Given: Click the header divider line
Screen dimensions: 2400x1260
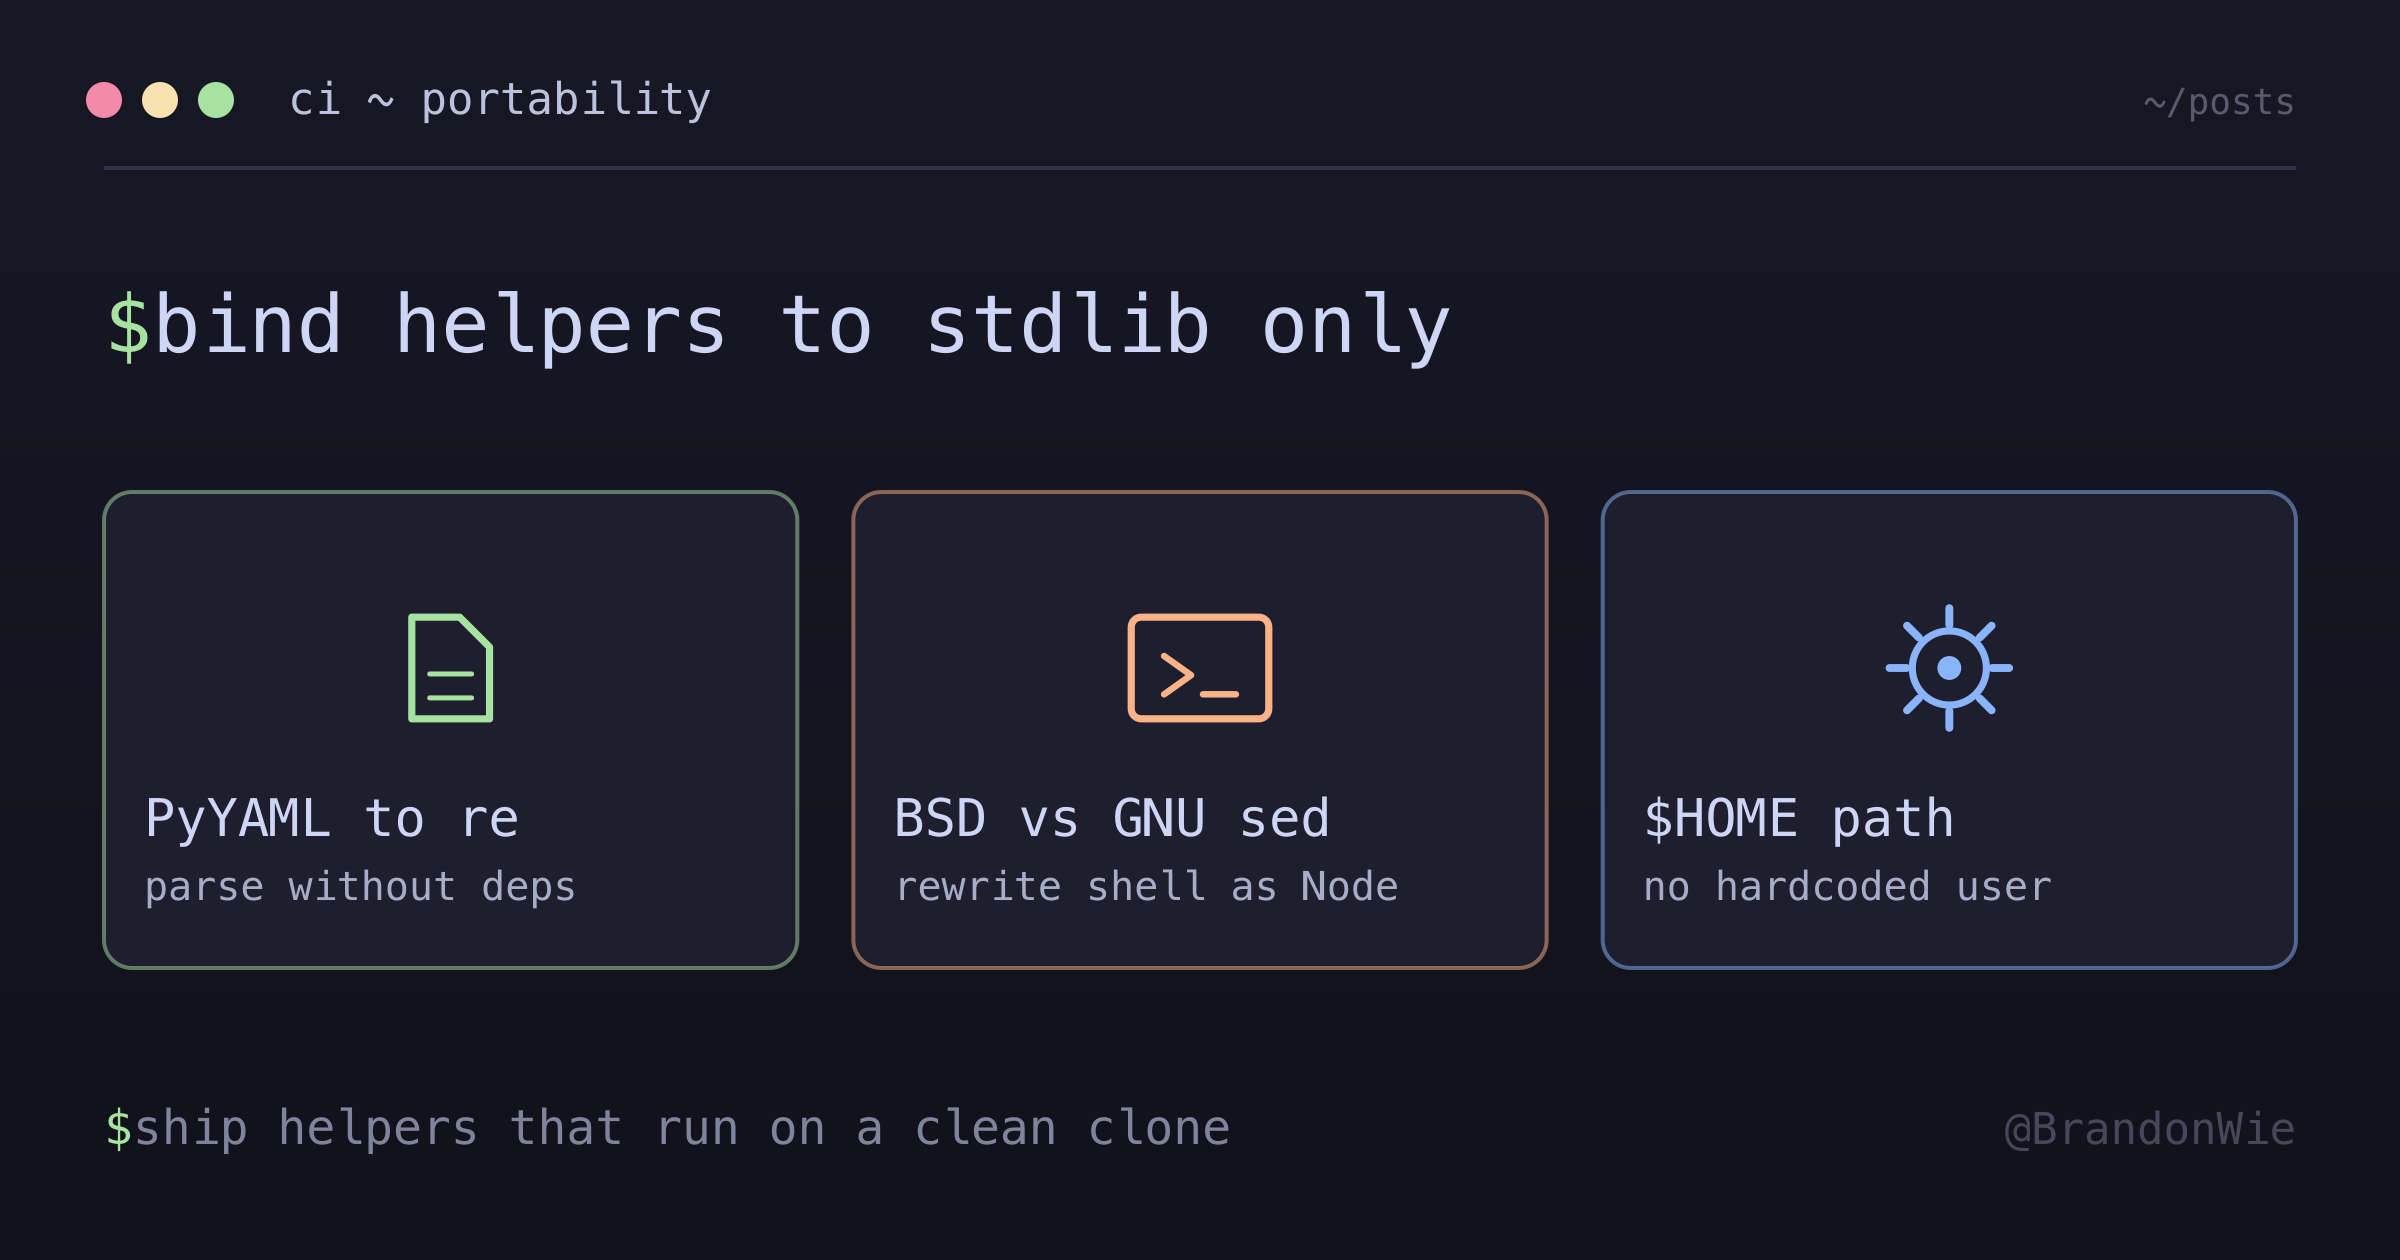Looking at the screenshot, I should point(1200,168).
